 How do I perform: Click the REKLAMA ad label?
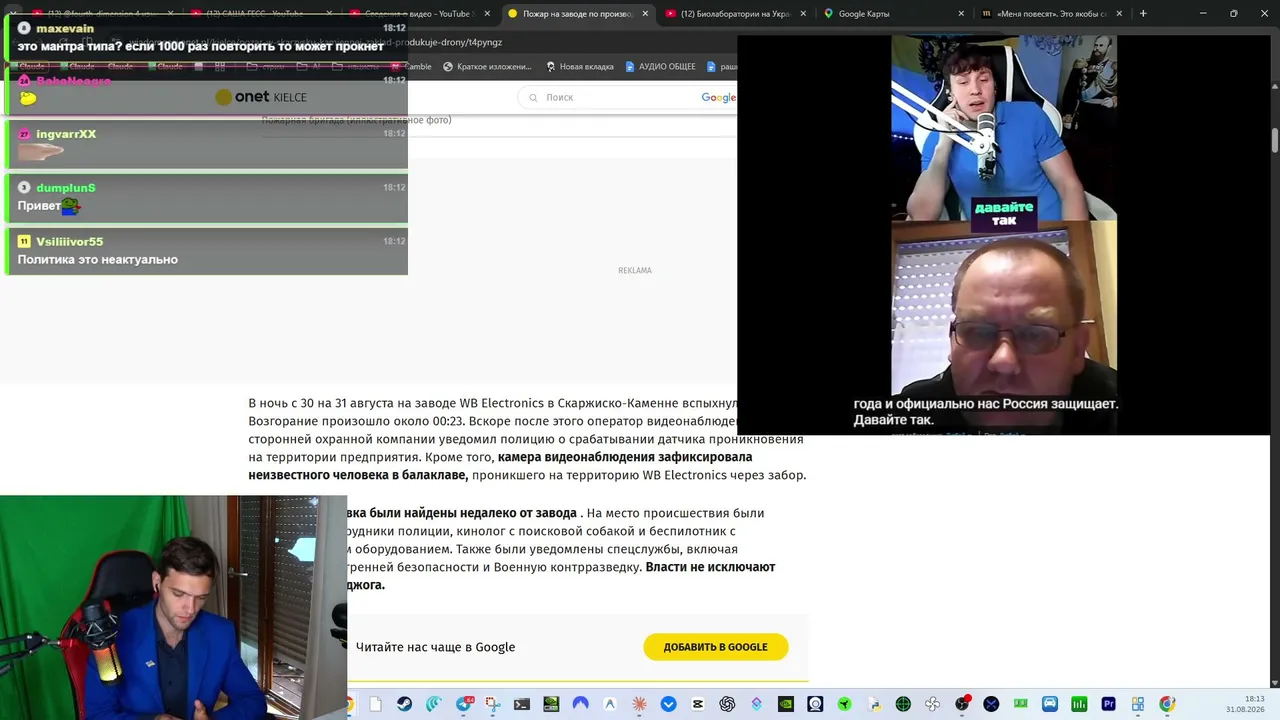[635, 270]
